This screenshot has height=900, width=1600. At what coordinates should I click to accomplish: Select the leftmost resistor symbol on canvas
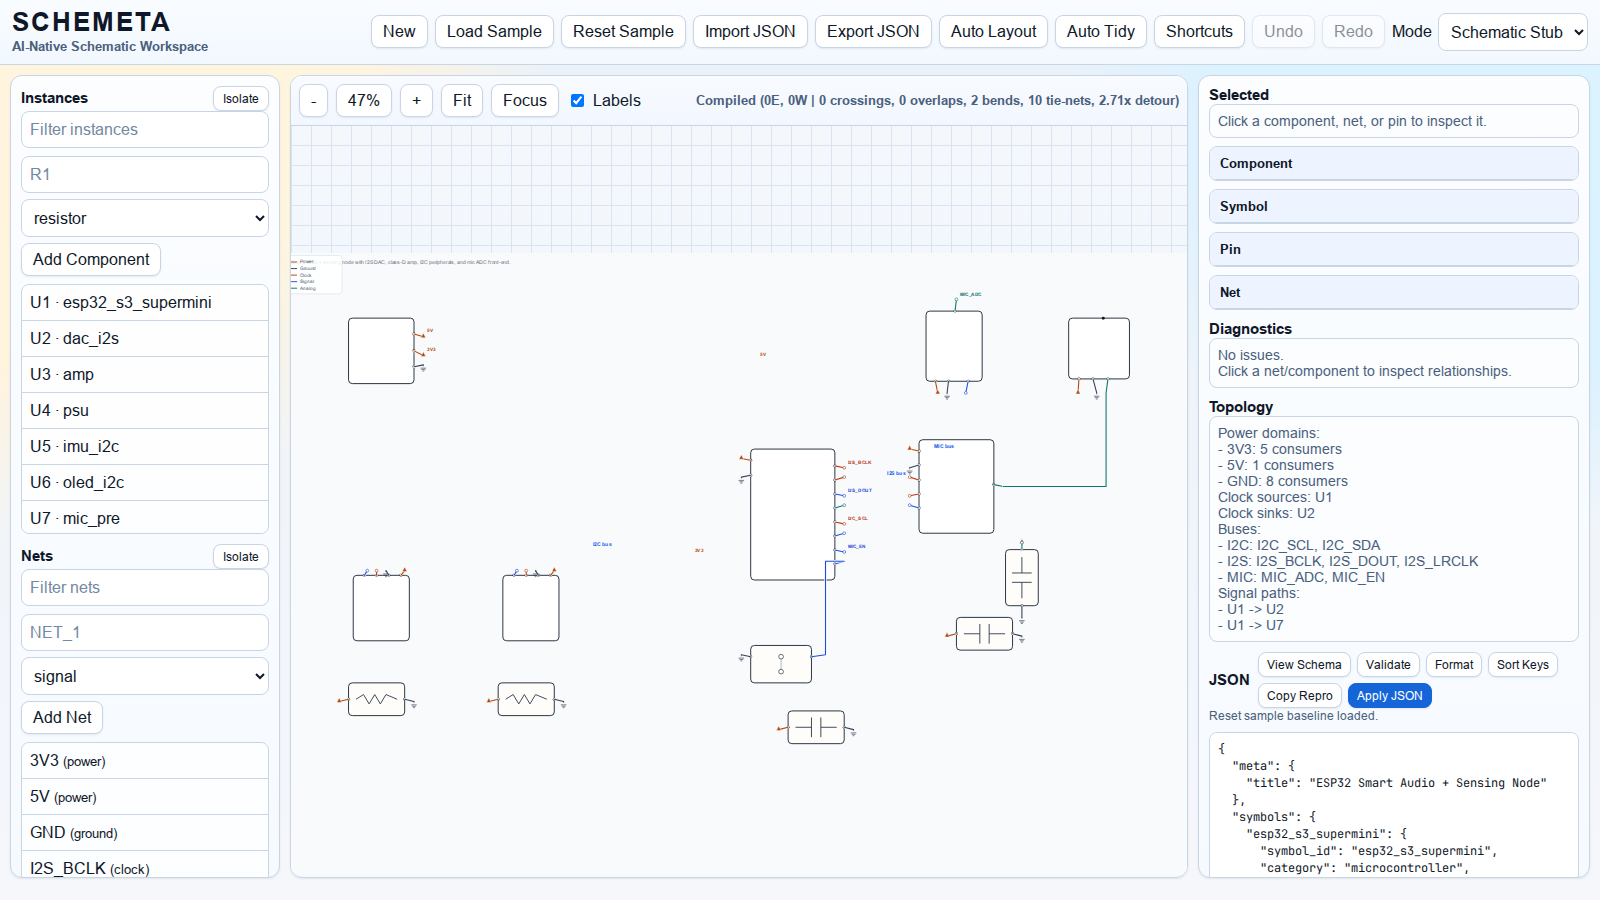[x=376, y=699]
